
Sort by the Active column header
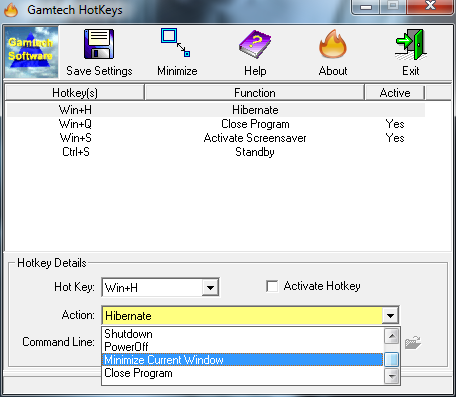(395, 93)
